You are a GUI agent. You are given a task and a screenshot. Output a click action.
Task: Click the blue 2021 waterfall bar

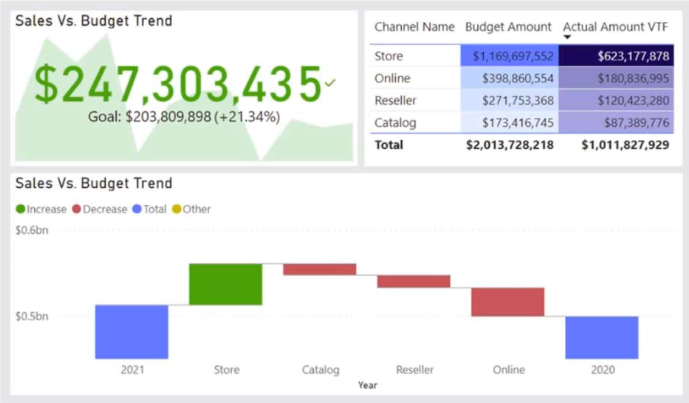click(131, 331)
